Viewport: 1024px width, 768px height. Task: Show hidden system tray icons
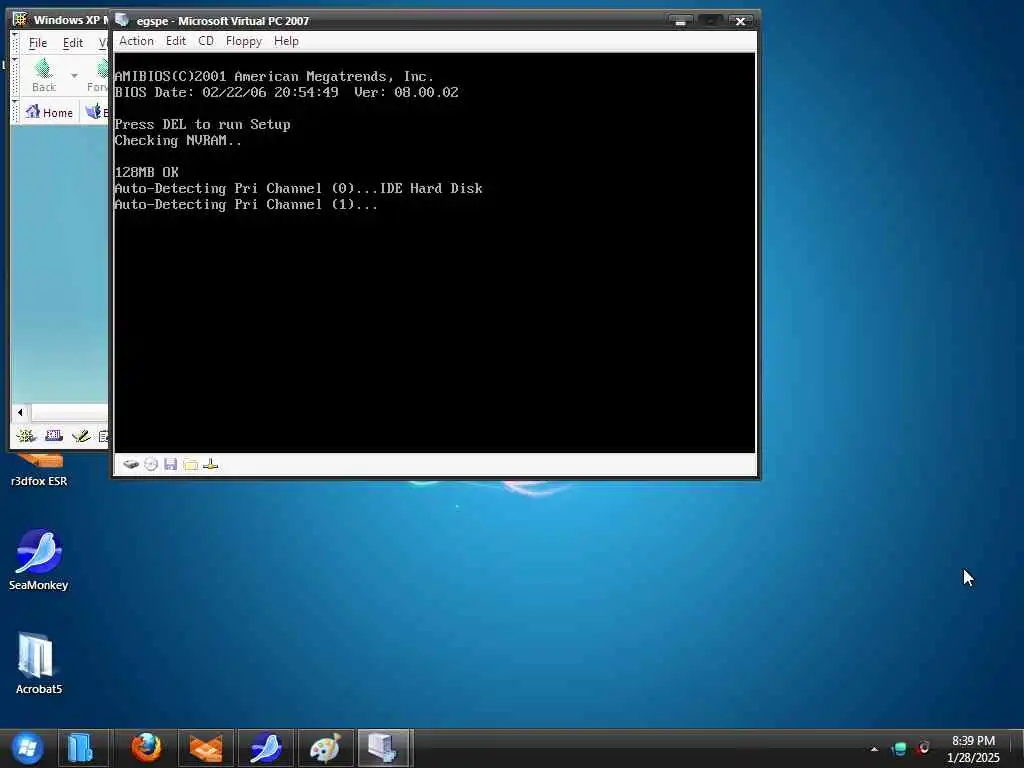point(874,749)
